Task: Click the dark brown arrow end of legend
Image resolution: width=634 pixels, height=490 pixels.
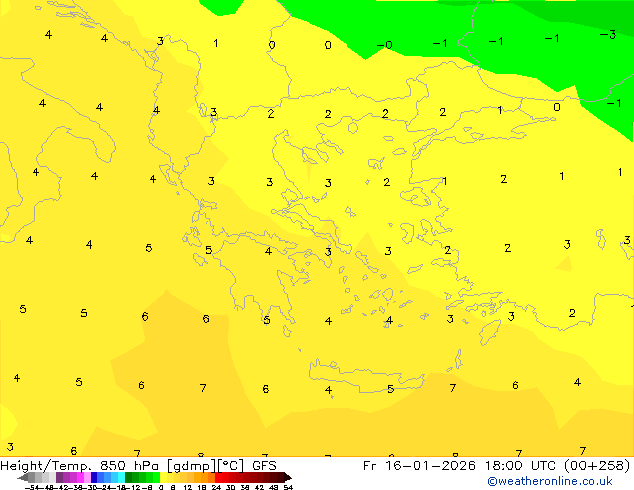Action: (x=287, y=477)
